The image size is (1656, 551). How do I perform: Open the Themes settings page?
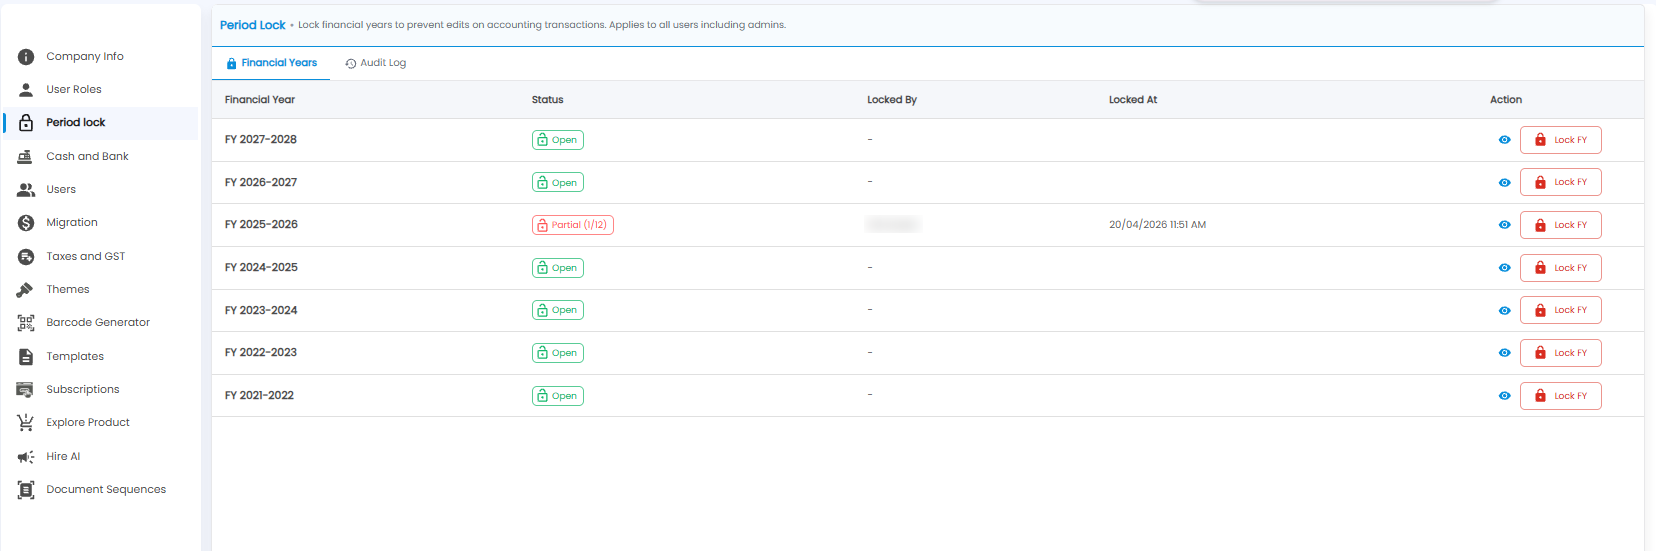click(x=68, y=290)
